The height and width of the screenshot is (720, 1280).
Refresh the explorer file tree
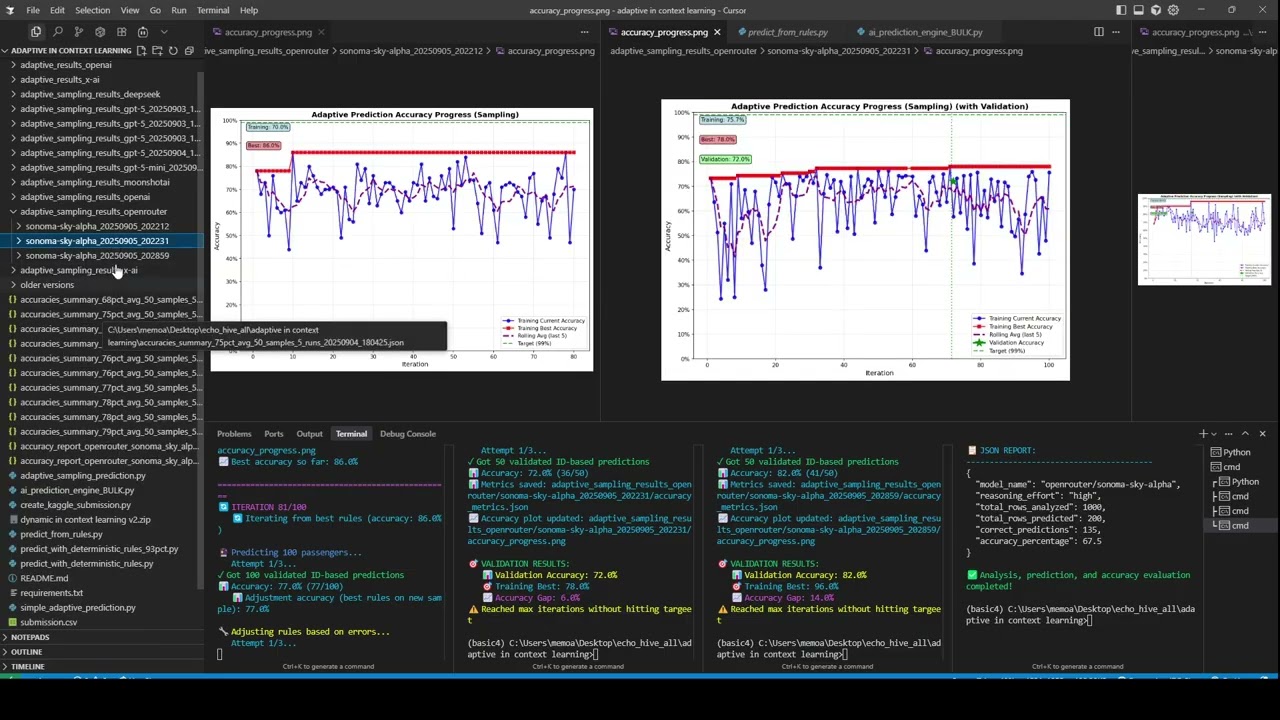[x=173, y=50]
